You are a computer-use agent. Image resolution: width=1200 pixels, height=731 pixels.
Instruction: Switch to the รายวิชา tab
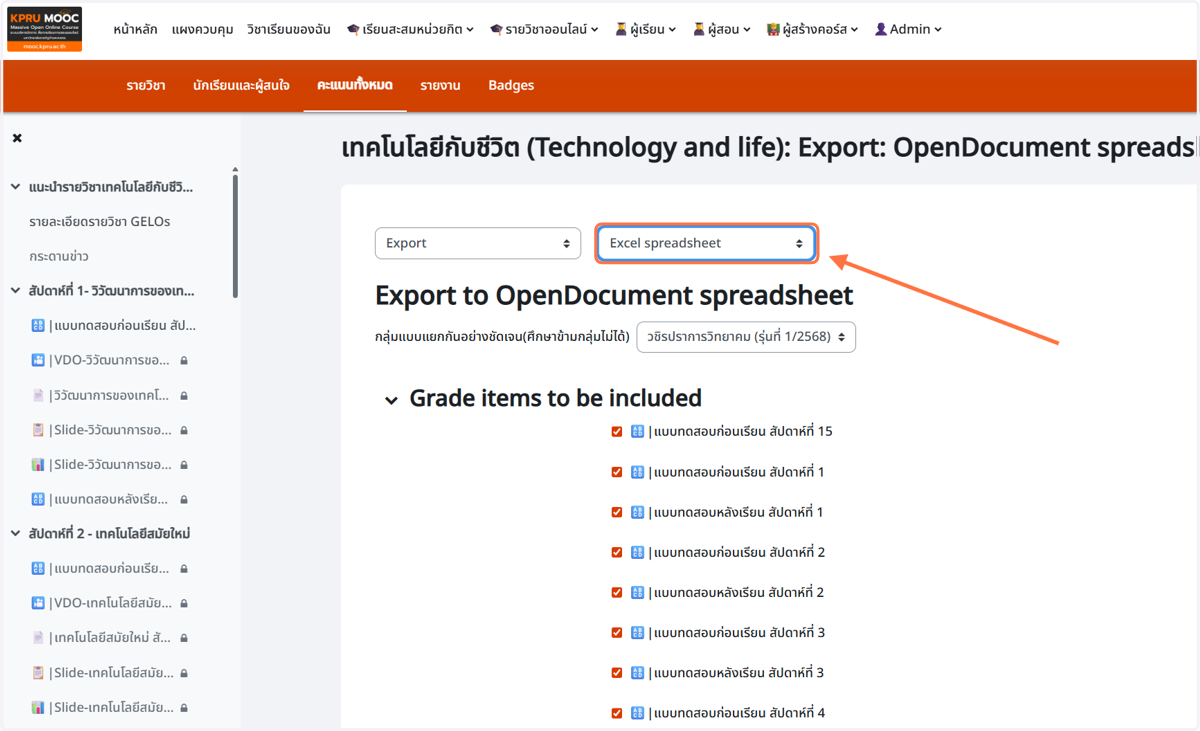coord(146,86)
